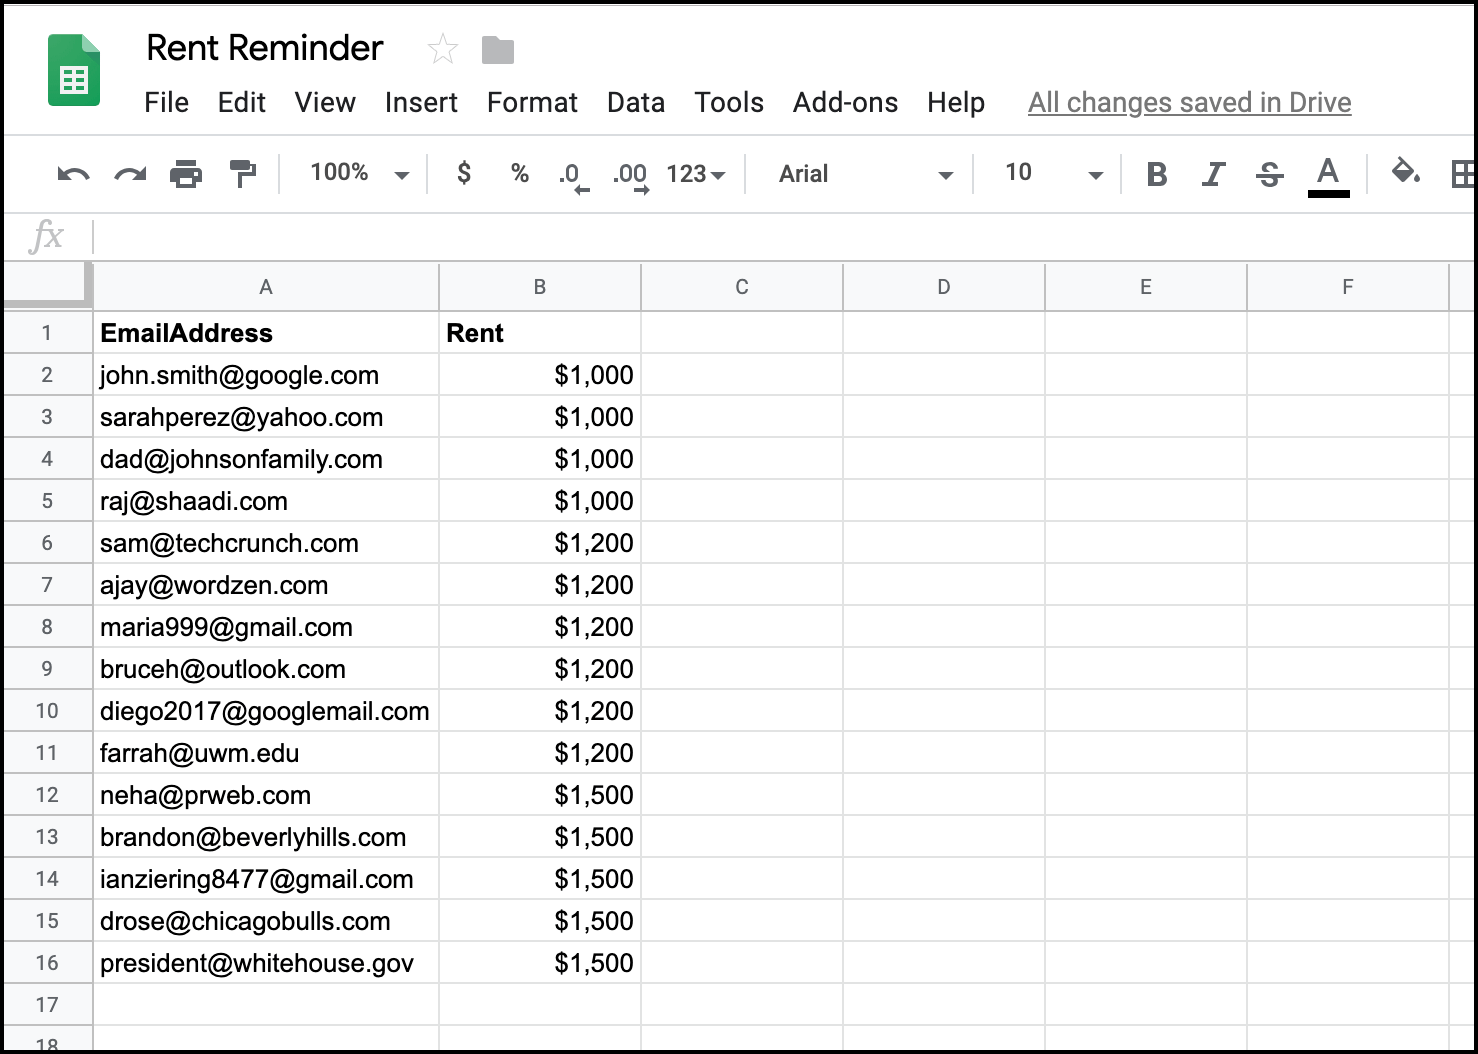Click cell president@whitehouse.gov
Image resolution: width=1478 pixels, height=1054 pixels.
pos(266,963)
